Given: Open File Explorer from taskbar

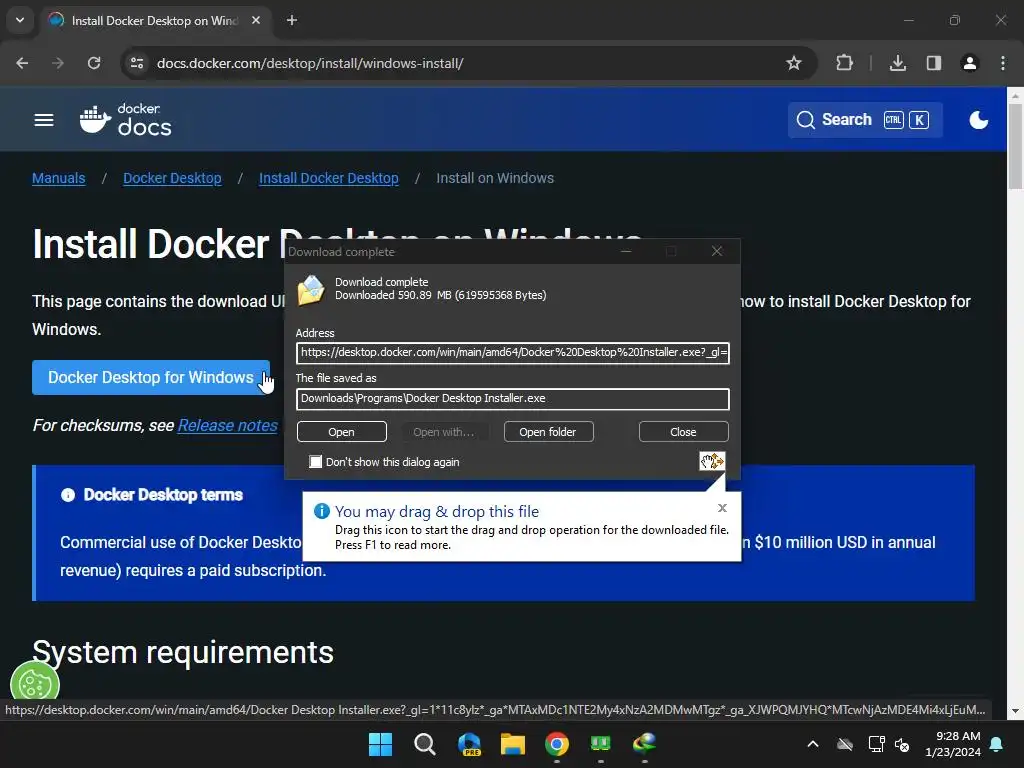Looking at the screenshot, I should 513,744.
